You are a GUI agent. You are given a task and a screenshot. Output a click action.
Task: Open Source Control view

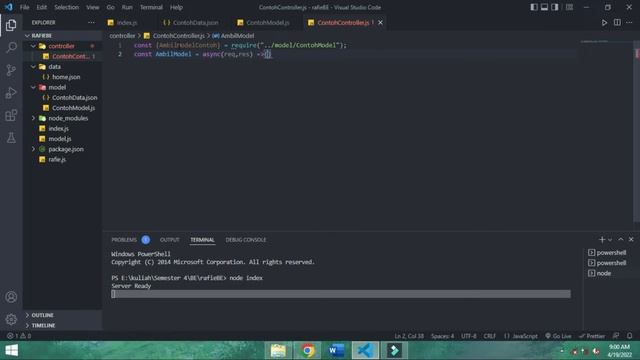pos(11,70)
